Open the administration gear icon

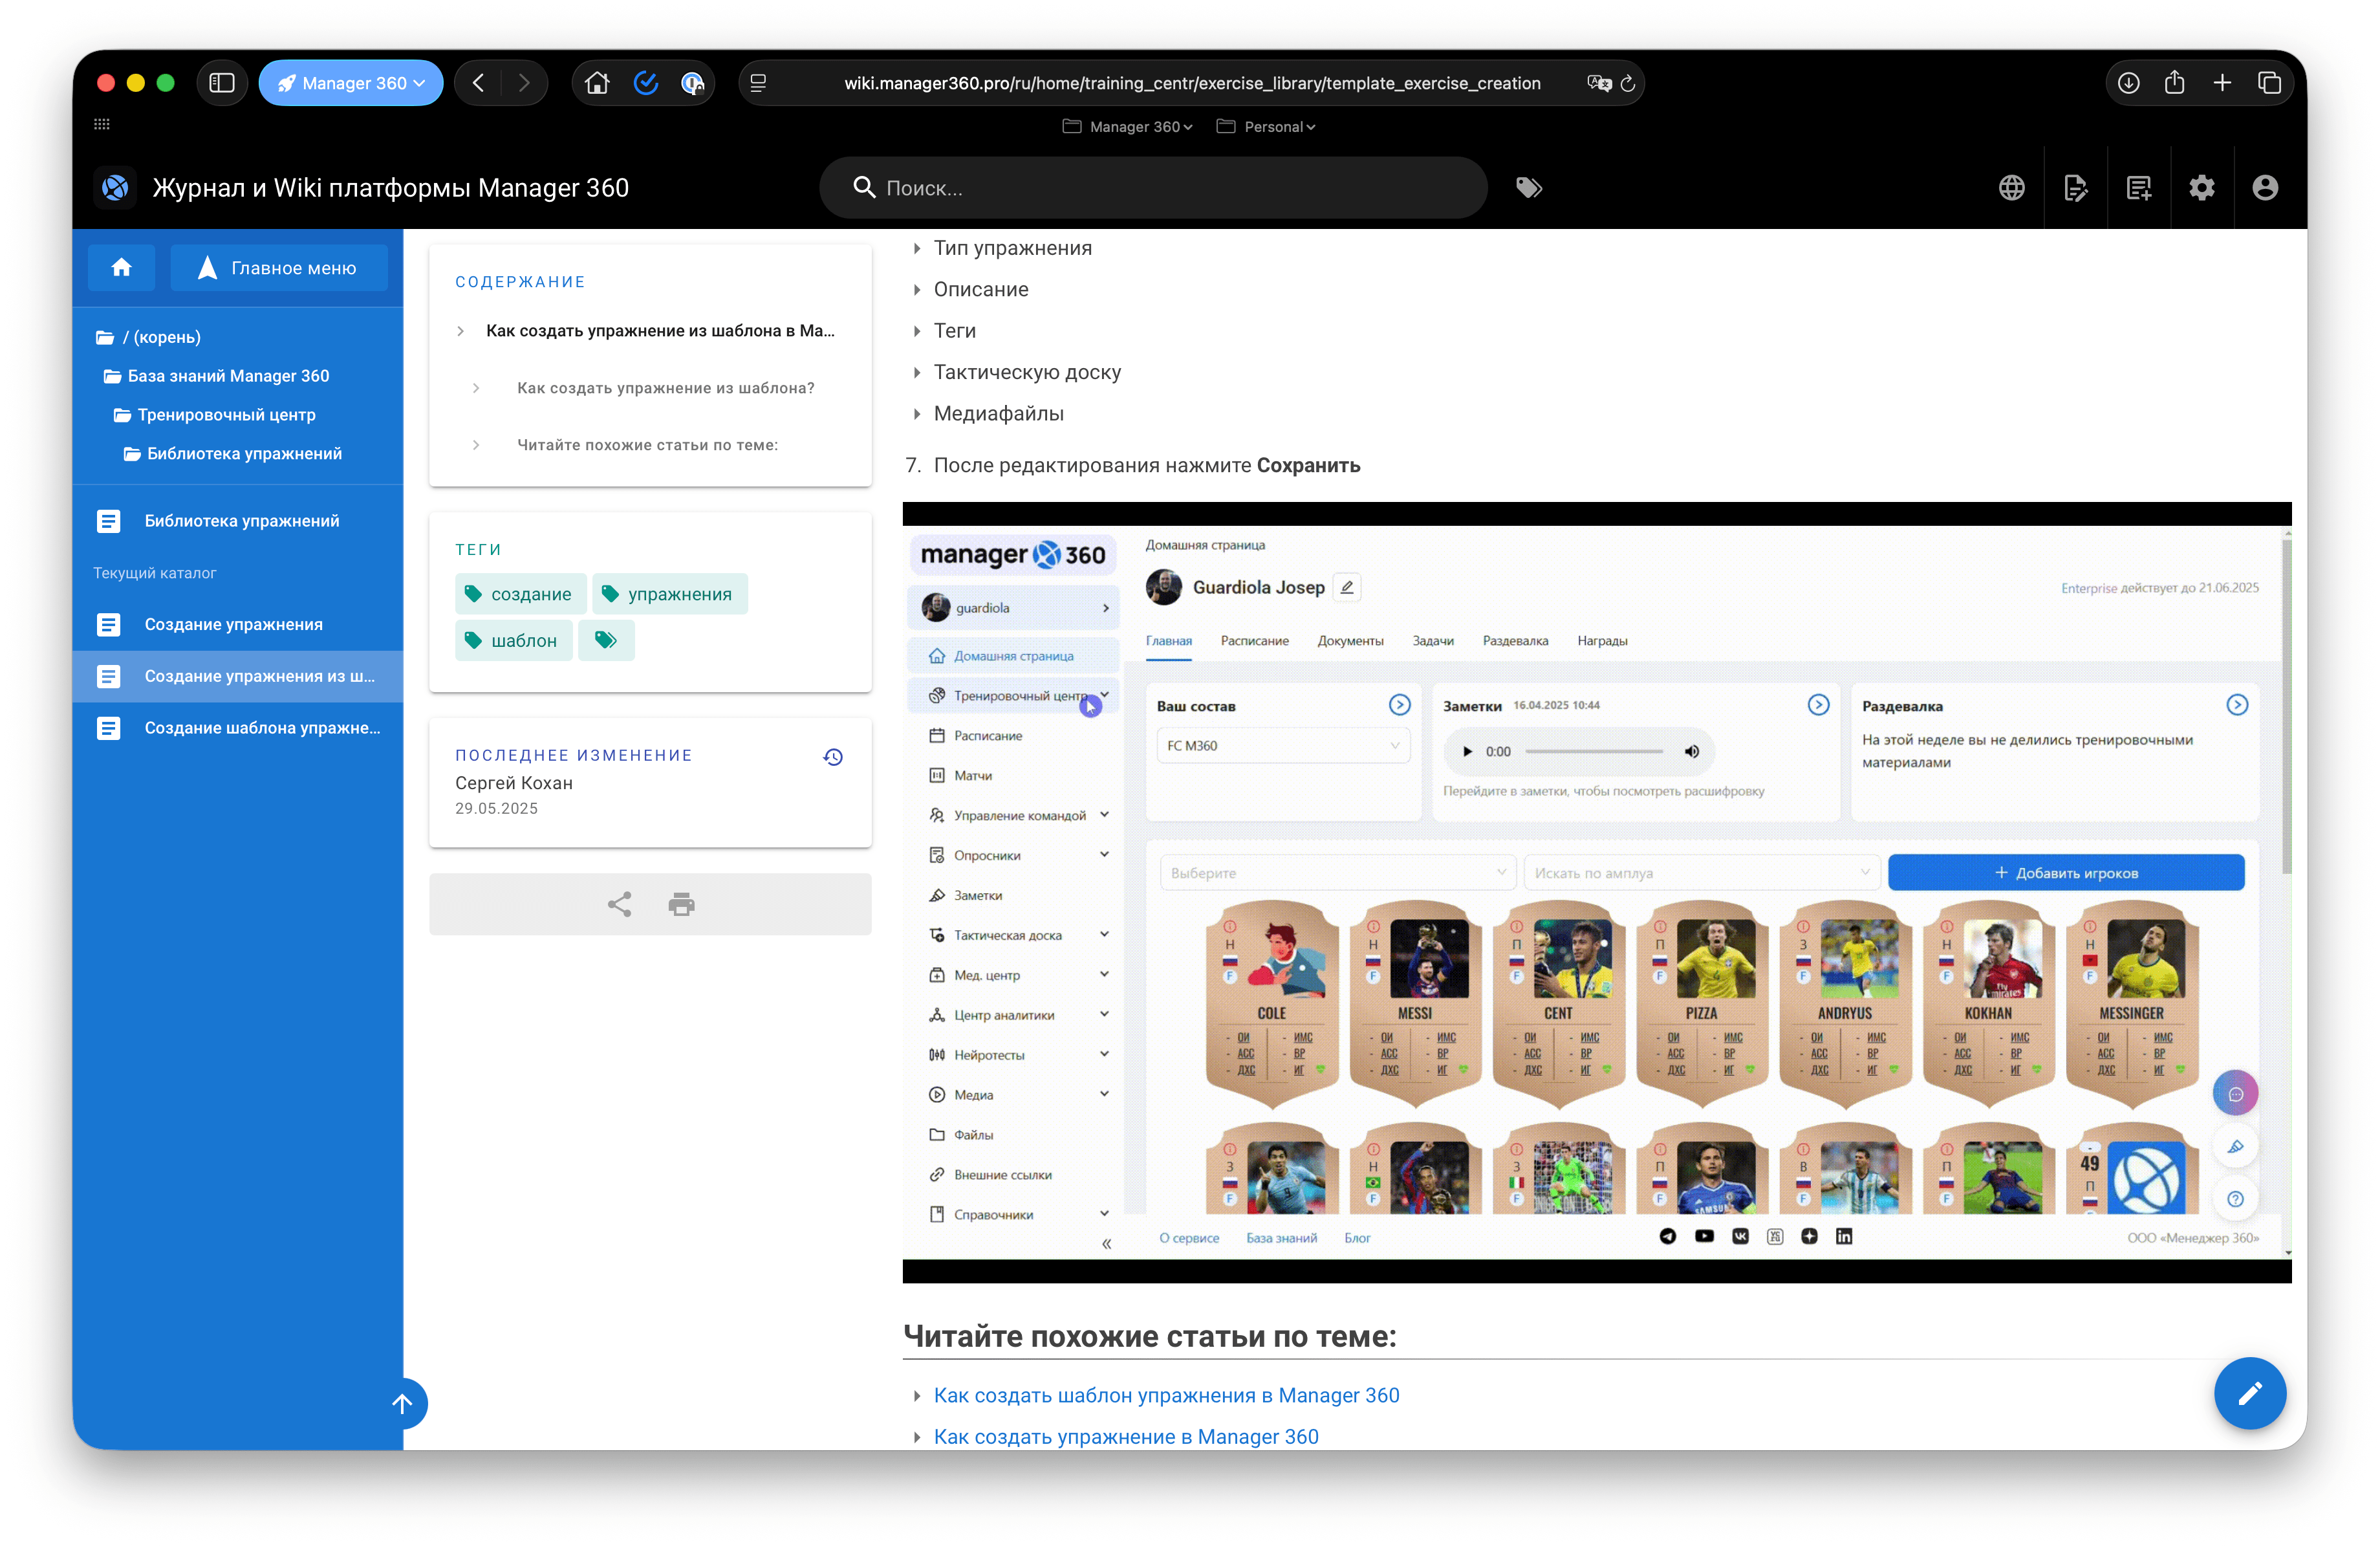(x=2202, y=188)
